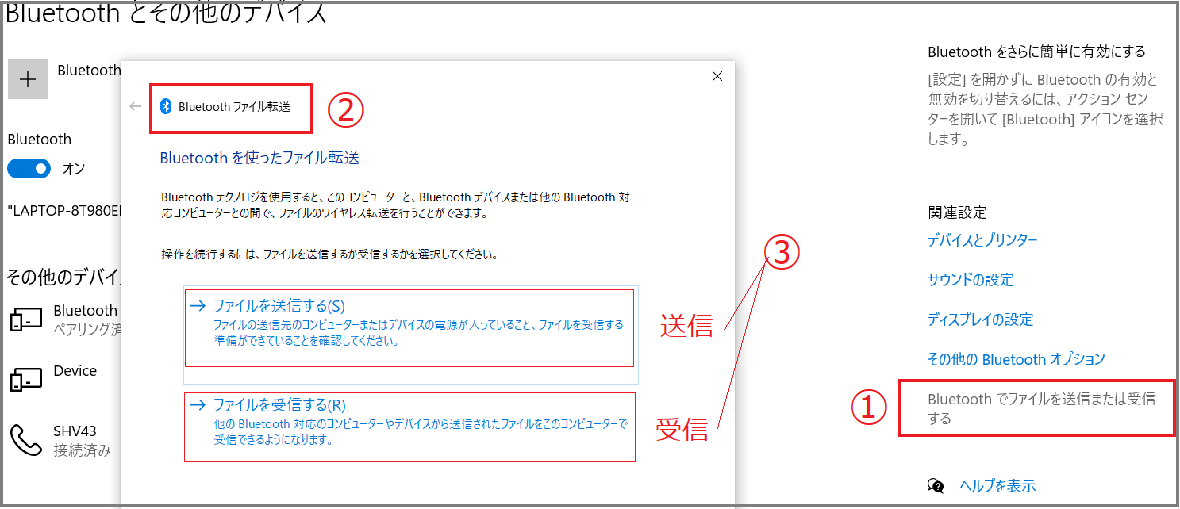Image resolution: width=1180 pixels, height=509 pixels.
Task: Click the LAPTOP-8T980 computer name text
Action: [x=64, y=209]
